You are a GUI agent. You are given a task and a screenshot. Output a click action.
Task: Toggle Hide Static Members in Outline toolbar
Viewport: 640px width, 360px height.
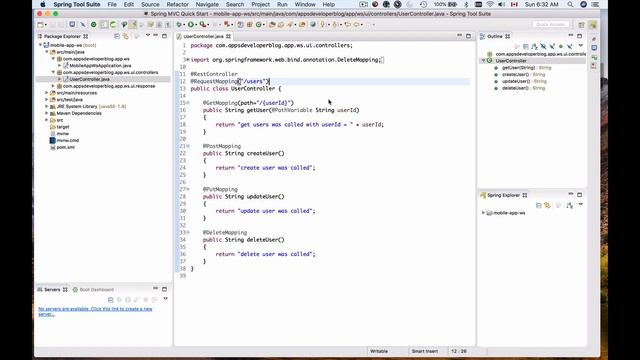click(x=552, y=46)
